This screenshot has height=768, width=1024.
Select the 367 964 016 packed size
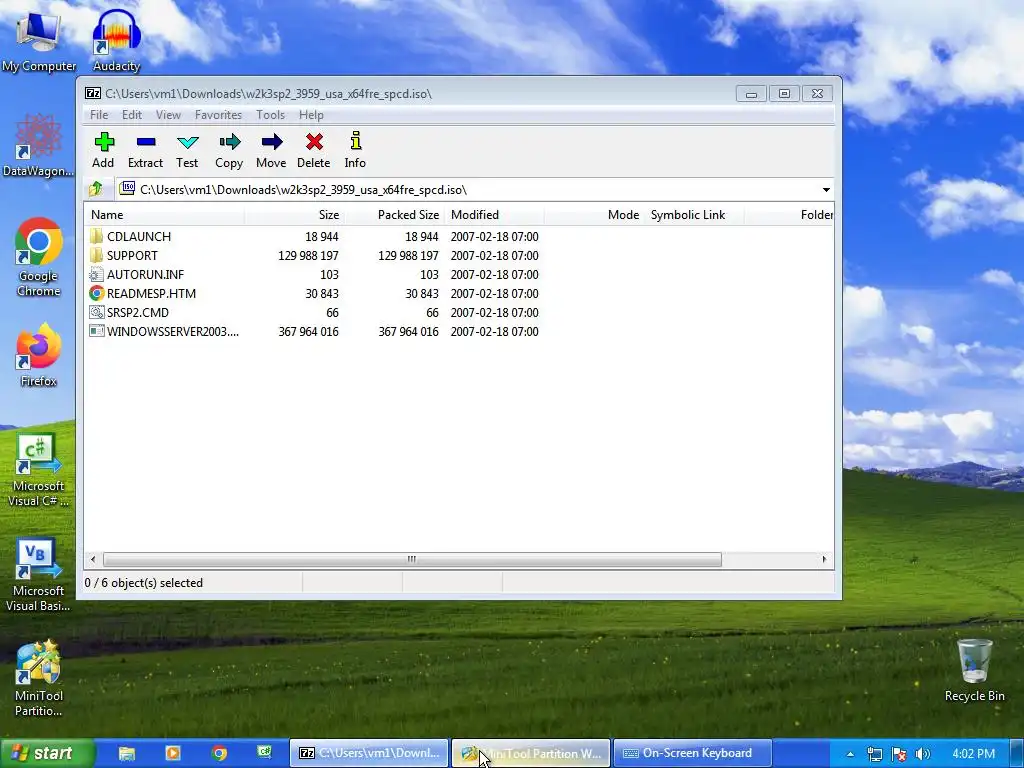[x=408, y=332]
